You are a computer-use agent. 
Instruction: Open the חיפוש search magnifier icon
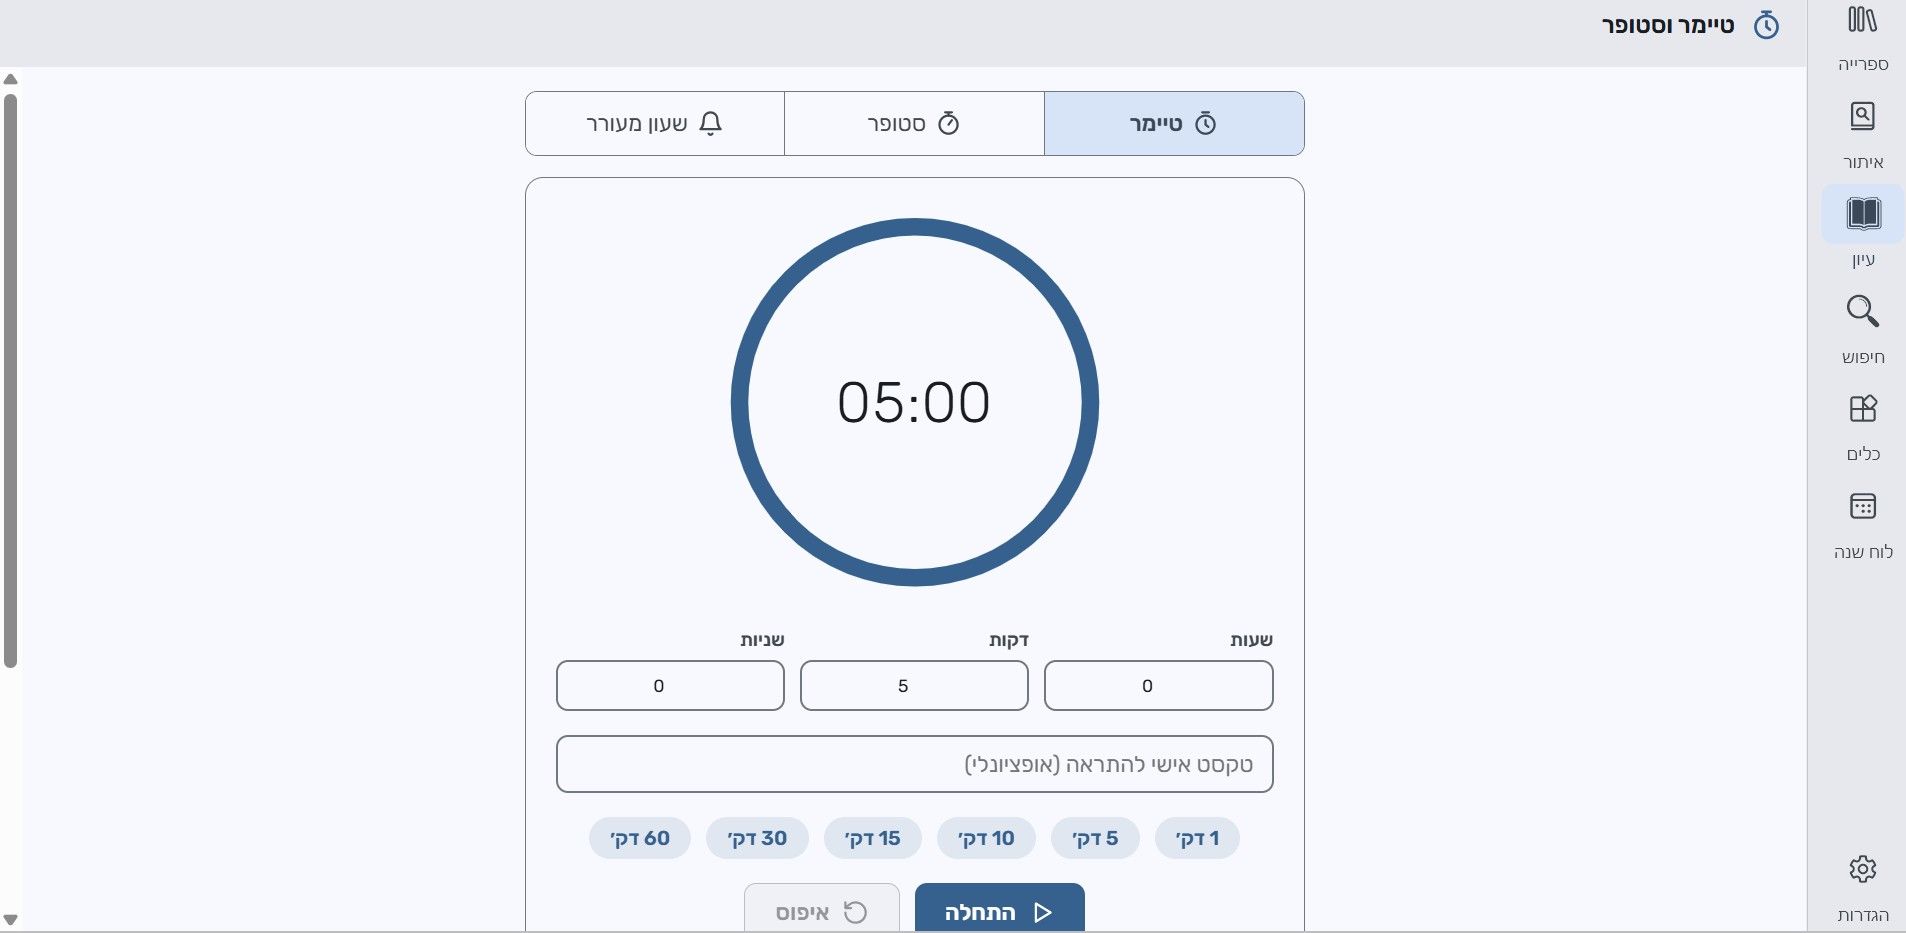[x=1863, y=311]
